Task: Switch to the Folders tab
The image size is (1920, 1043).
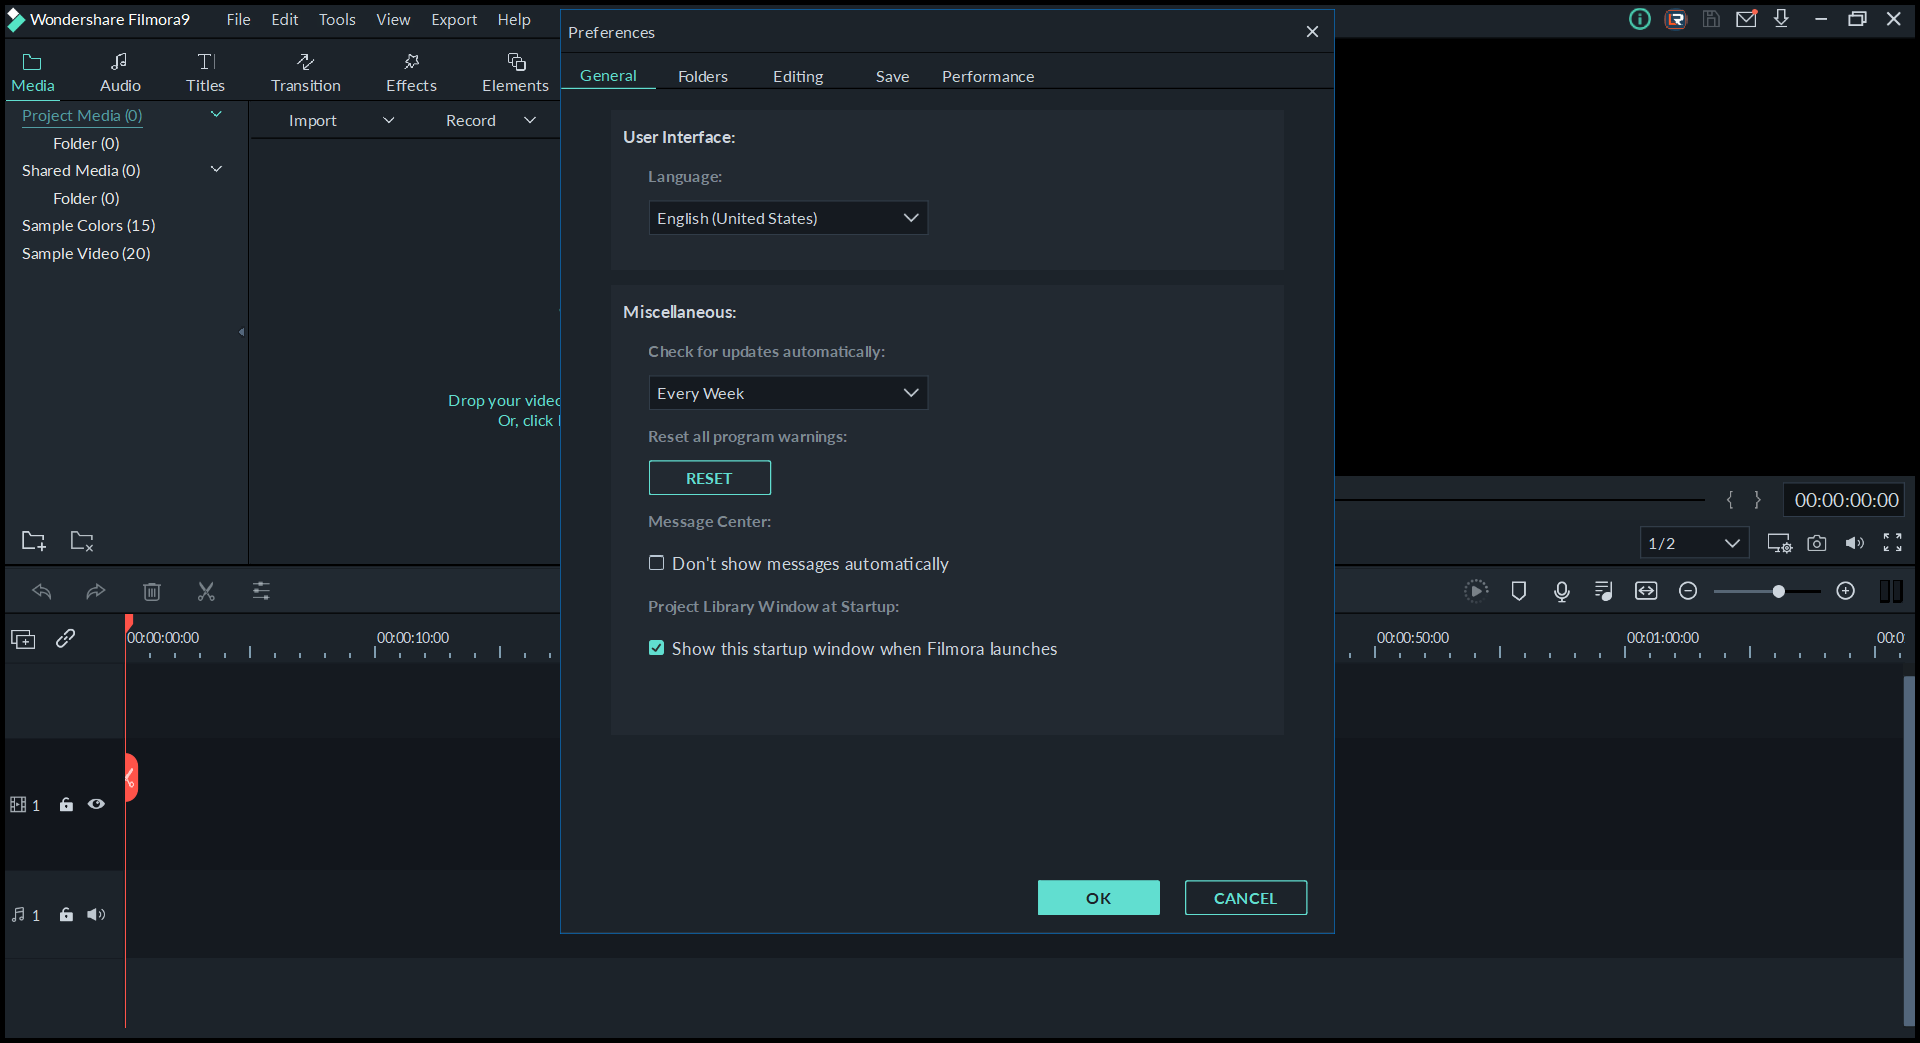Action: click(x=703, y=76)
